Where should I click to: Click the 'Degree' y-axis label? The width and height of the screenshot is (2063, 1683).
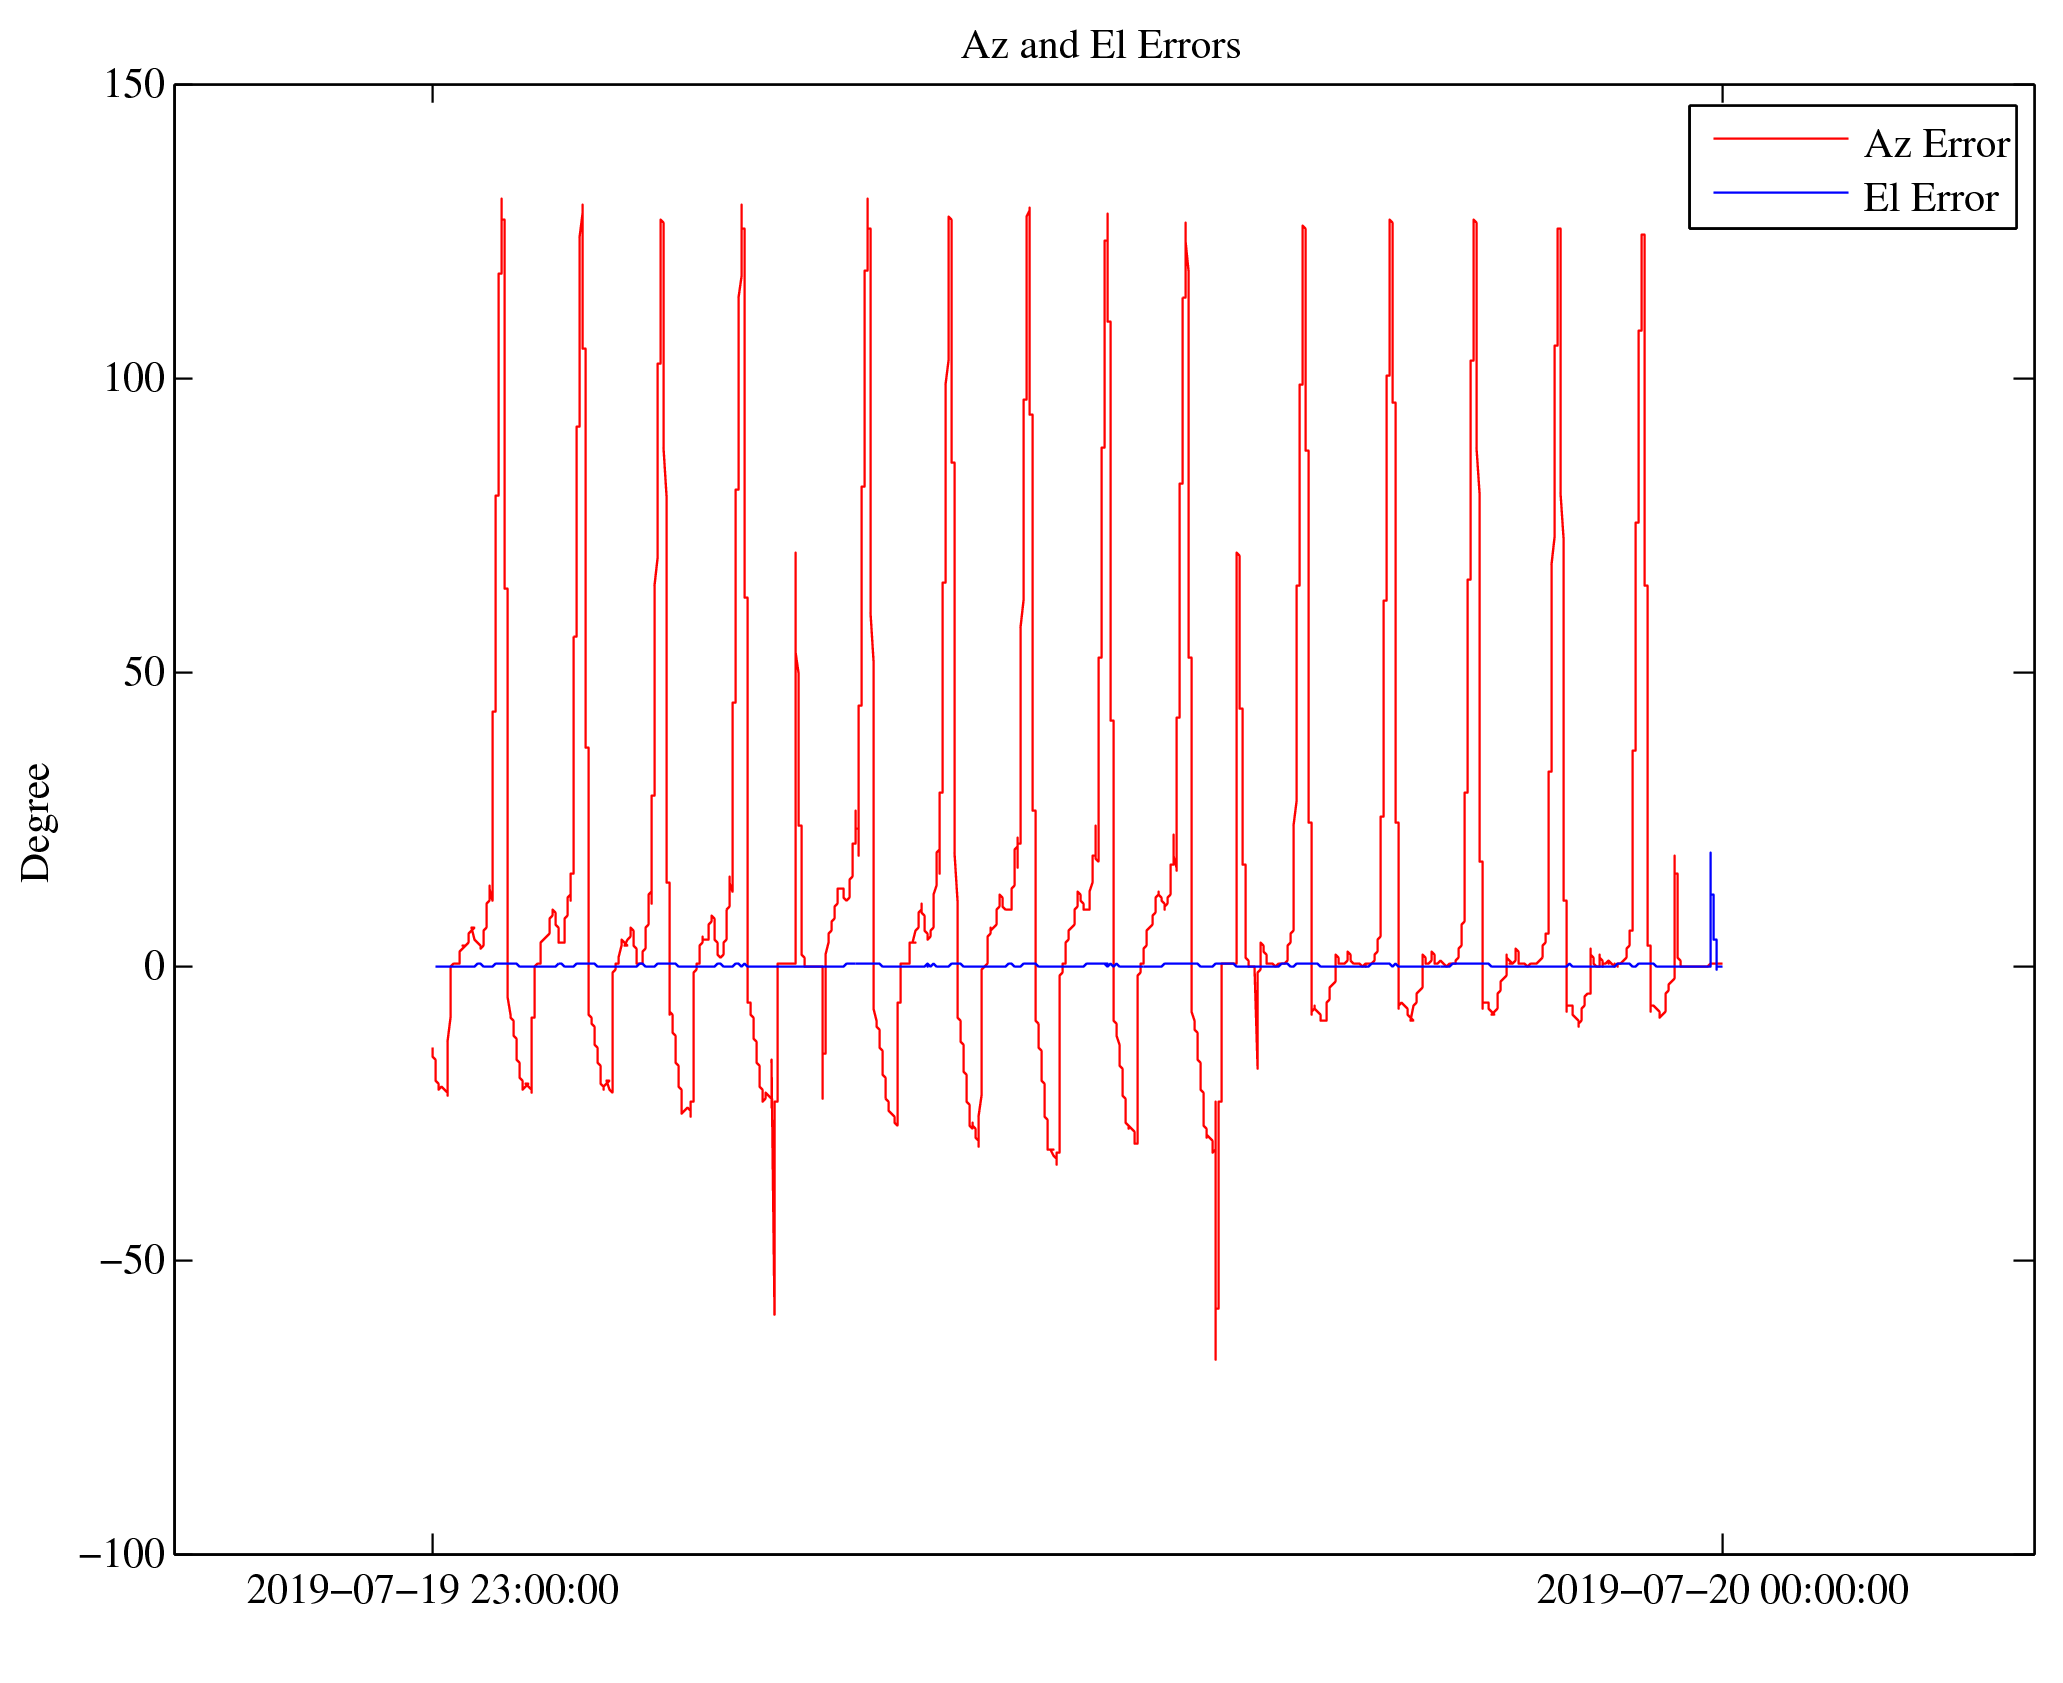coord(37,822)
